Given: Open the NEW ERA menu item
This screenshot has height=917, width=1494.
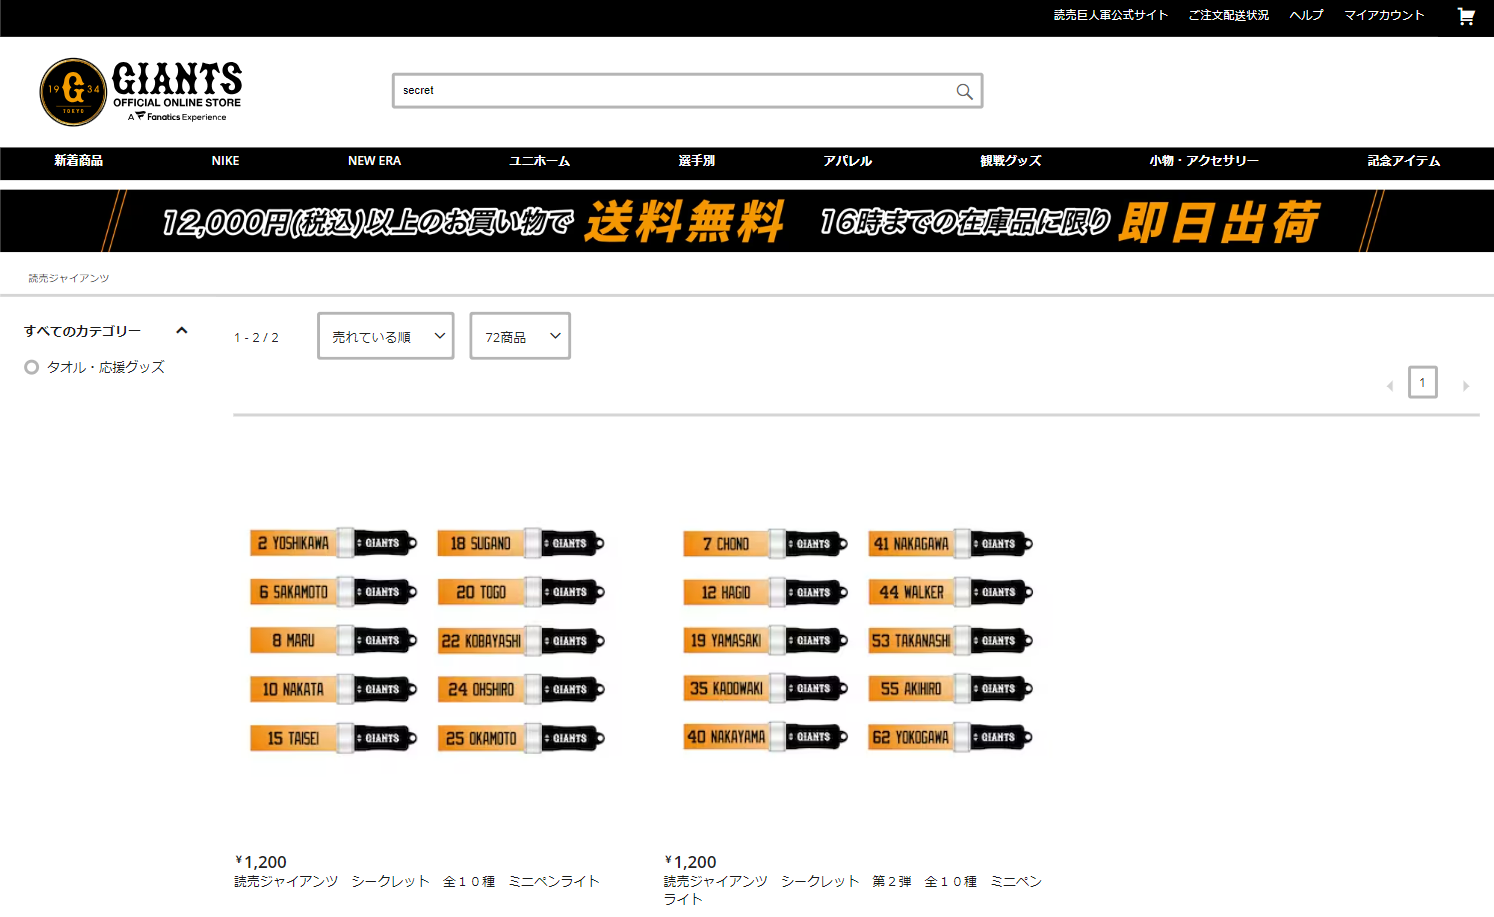Looking at the screenshot, I should (374, 161).
